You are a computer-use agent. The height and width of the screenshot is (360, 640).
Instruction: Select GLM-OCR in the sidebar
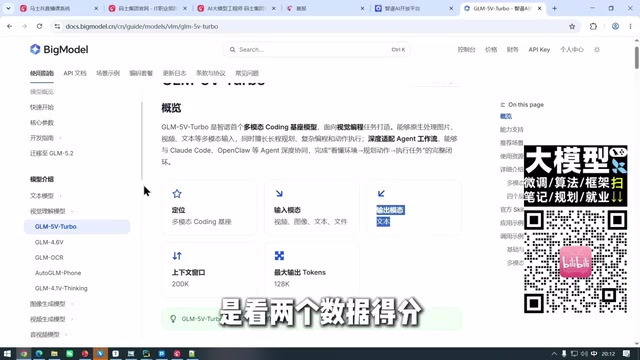point(49,258)
